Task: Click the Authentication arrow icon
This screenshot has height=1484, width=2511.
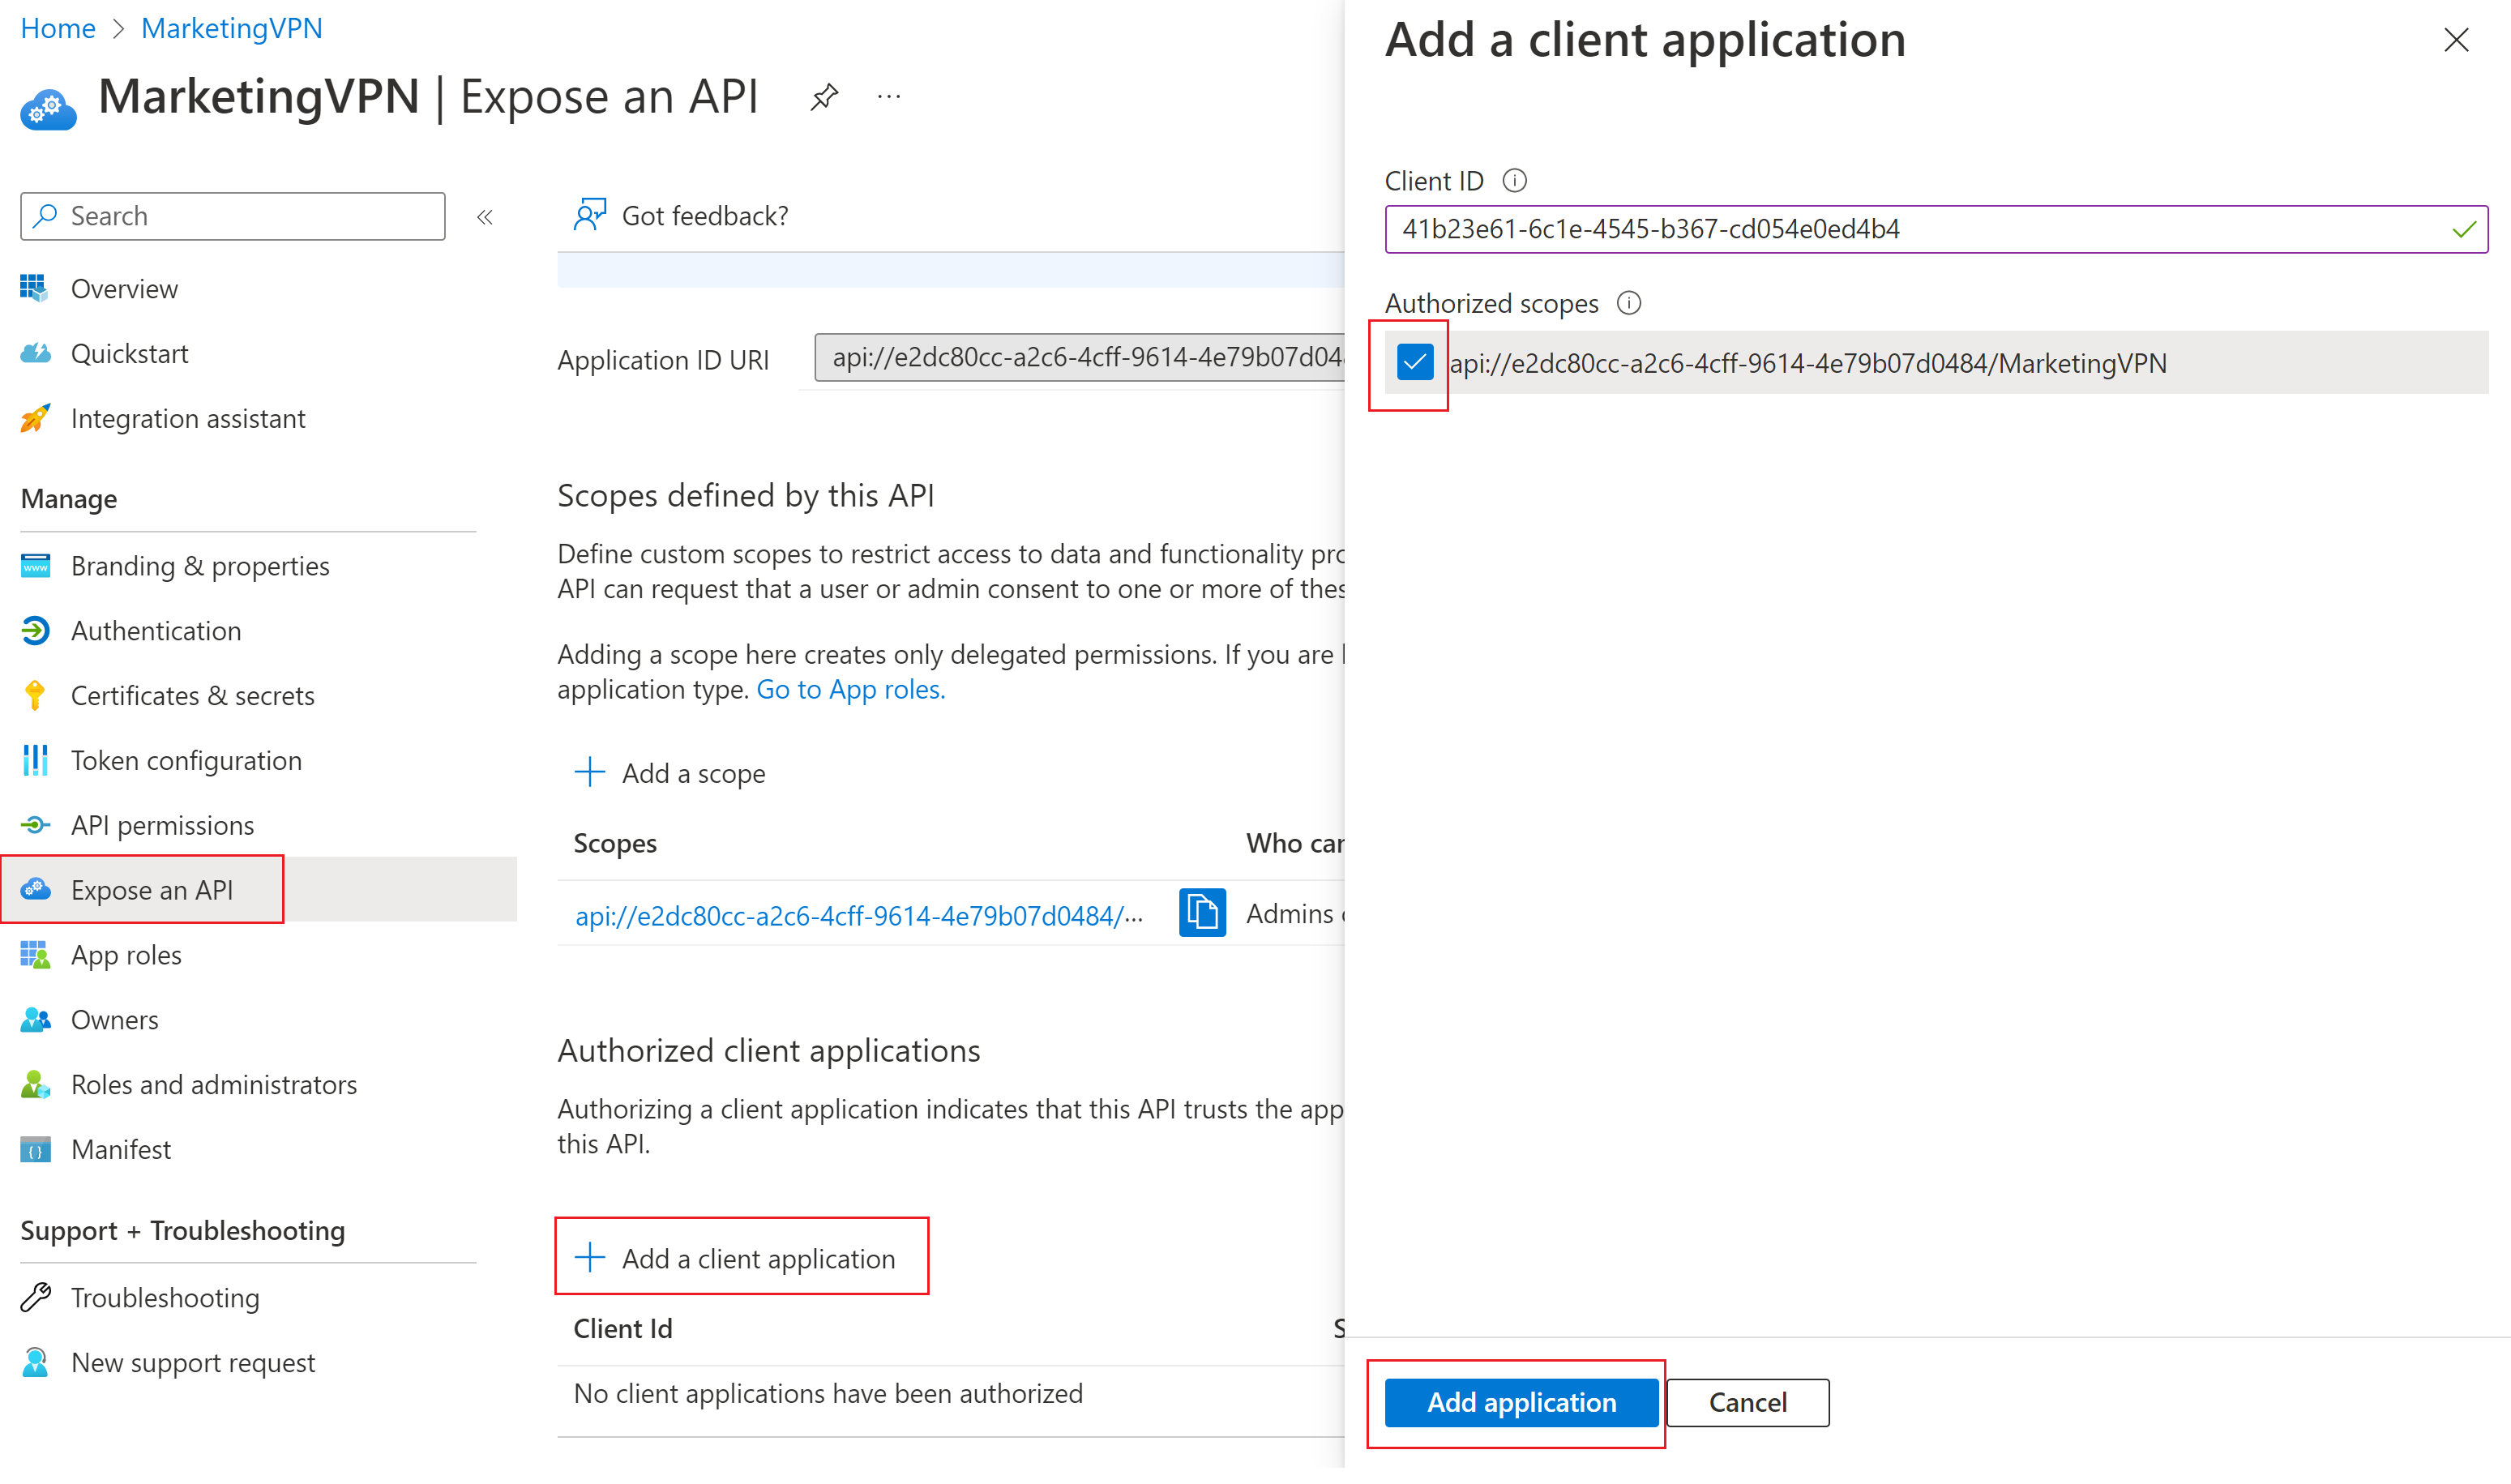Action: pos(35,631)
